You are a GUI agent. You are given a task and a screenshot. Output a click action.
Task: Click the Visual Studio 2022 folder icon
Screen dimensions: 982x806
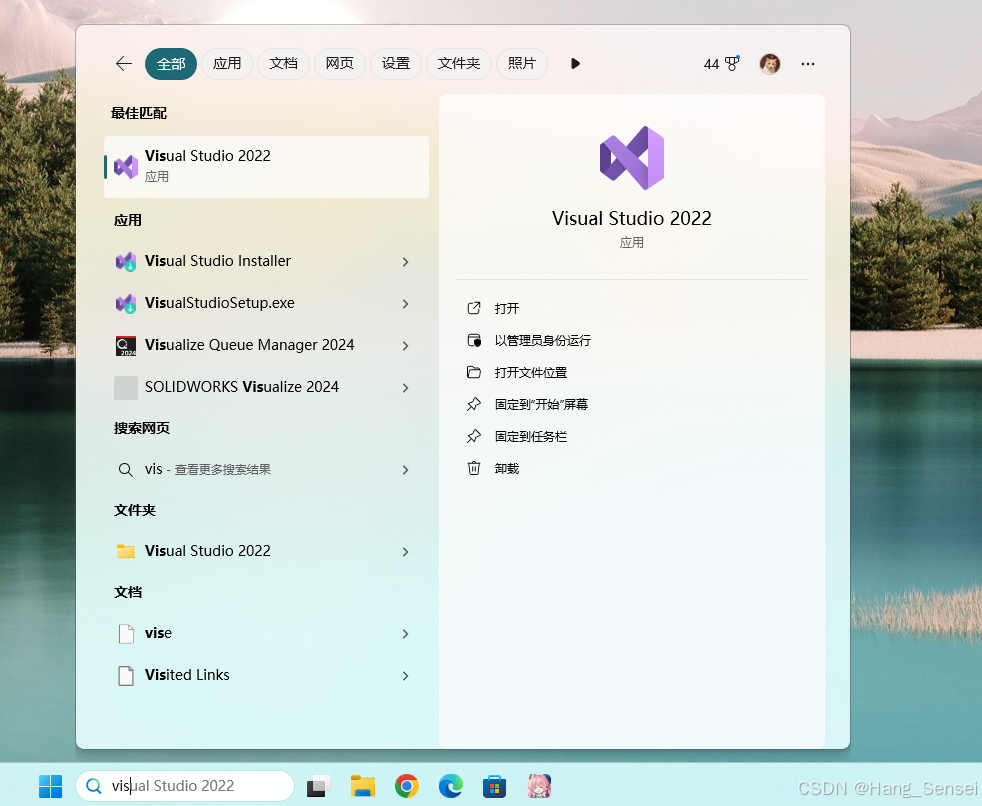126,551
